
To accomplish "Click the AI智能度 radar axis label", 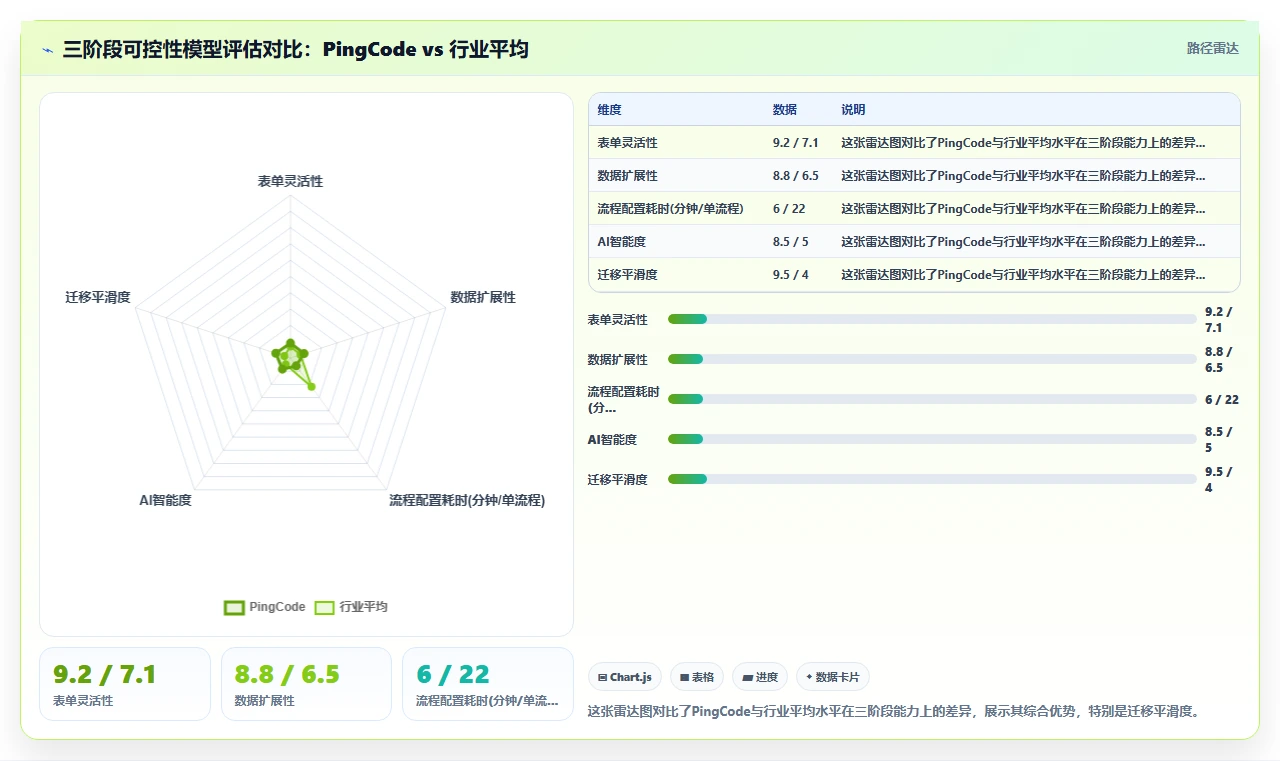I will (x=165, y=500).
